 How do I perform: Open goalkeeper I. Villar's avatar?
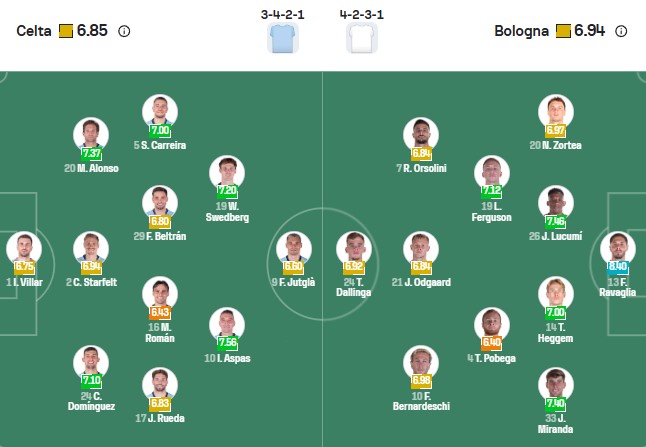pyautogui.click(x=22, y=249)
